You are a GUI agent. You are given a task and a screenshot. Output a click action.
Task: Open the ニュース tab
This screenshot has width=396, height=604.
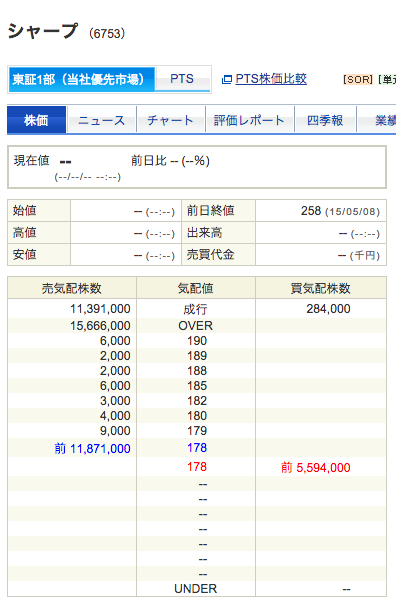[x=102, y=120]
